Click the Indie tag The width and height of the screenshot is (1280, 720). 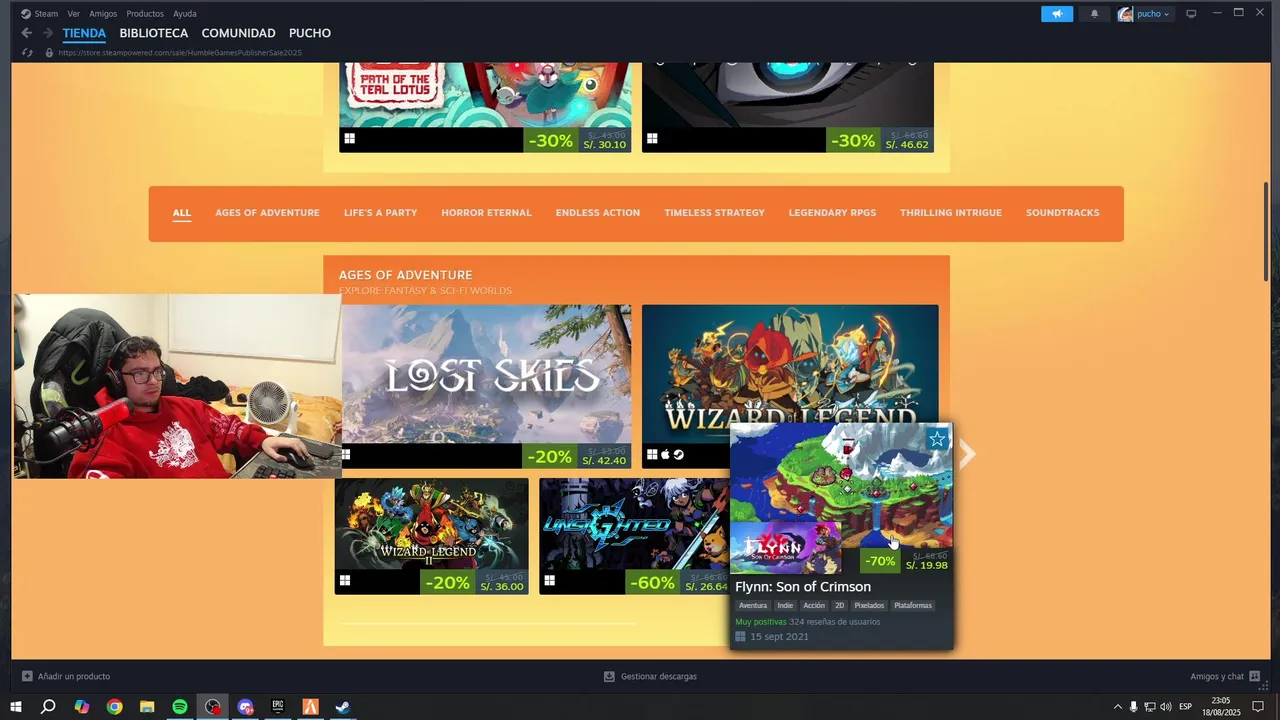(785, 606)
